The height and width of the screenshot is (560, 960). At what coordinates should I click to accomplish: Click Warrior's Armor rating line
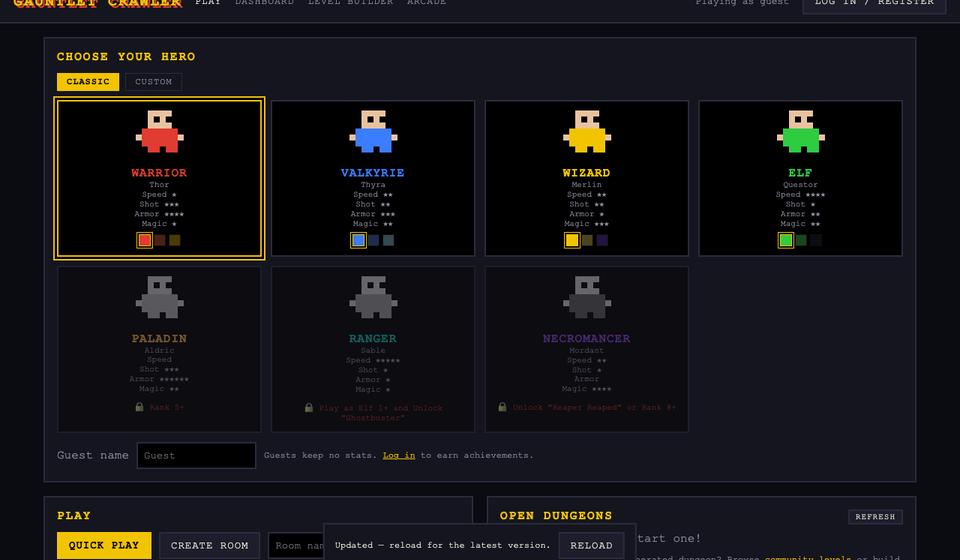pos(159,214)
